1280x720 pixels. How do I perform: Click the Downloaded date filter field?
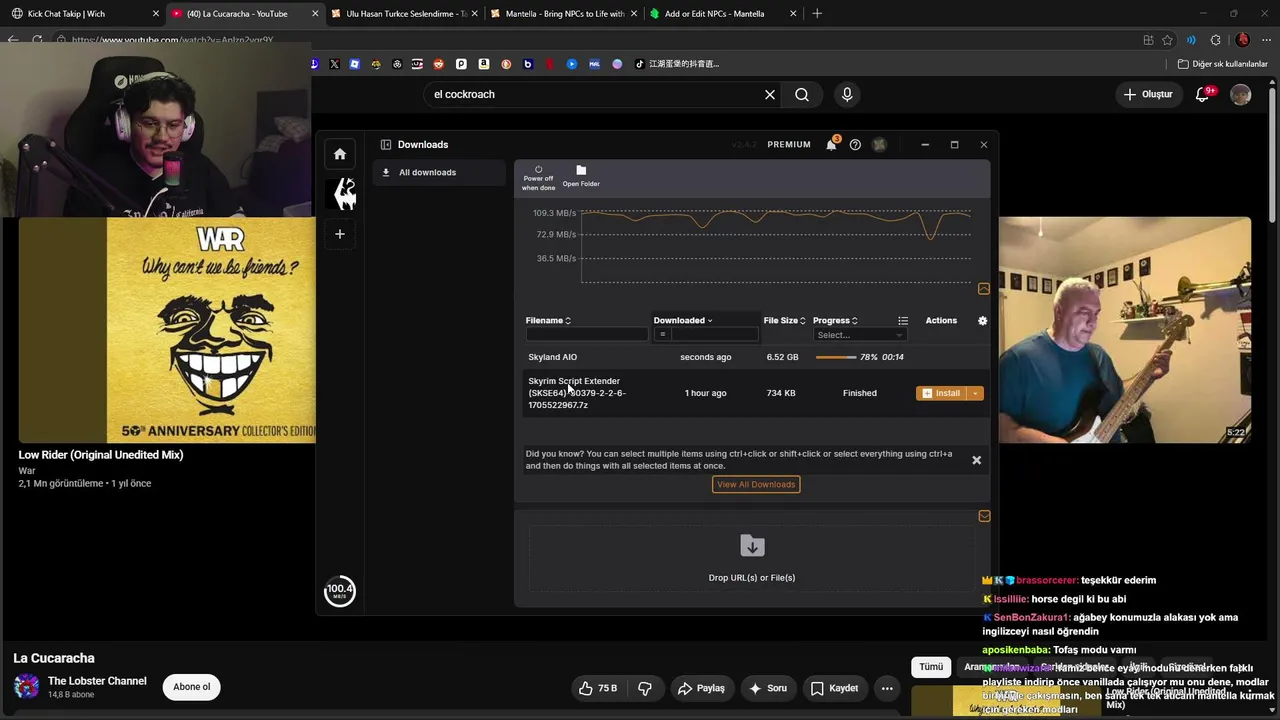[714, 335]
